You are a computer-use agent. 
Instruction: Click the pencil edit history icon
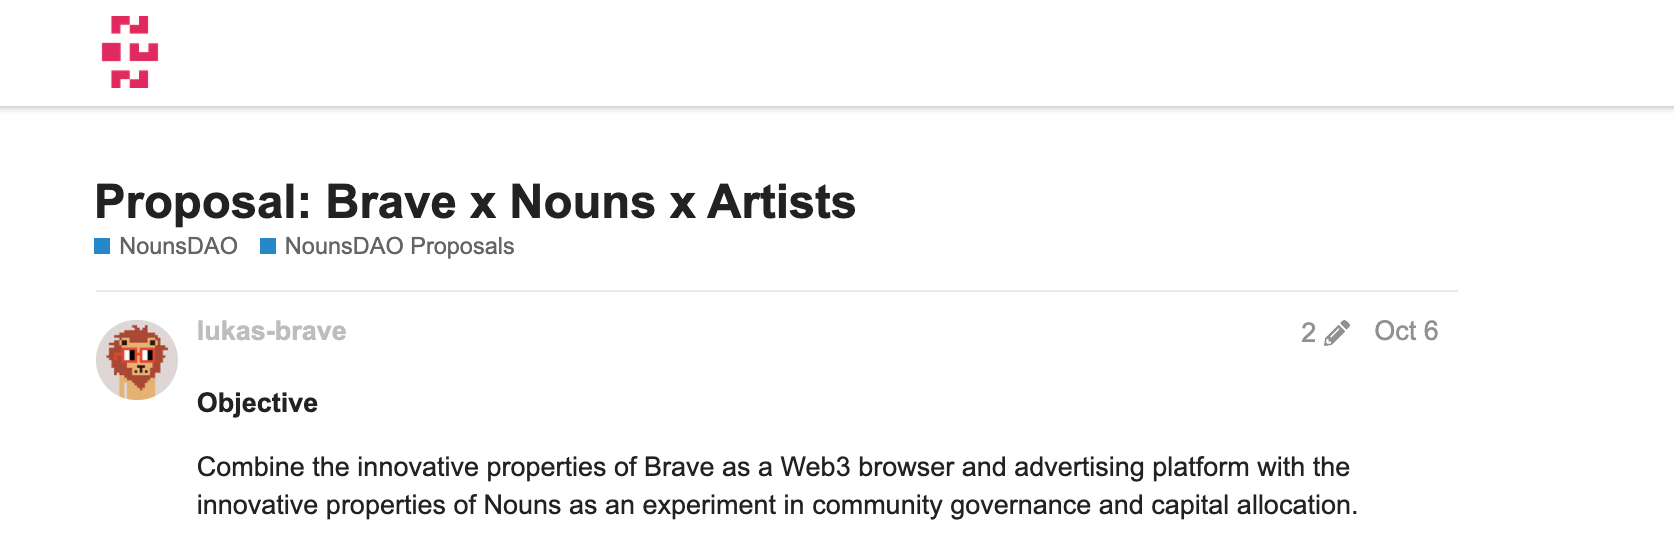coord(1336,333)
